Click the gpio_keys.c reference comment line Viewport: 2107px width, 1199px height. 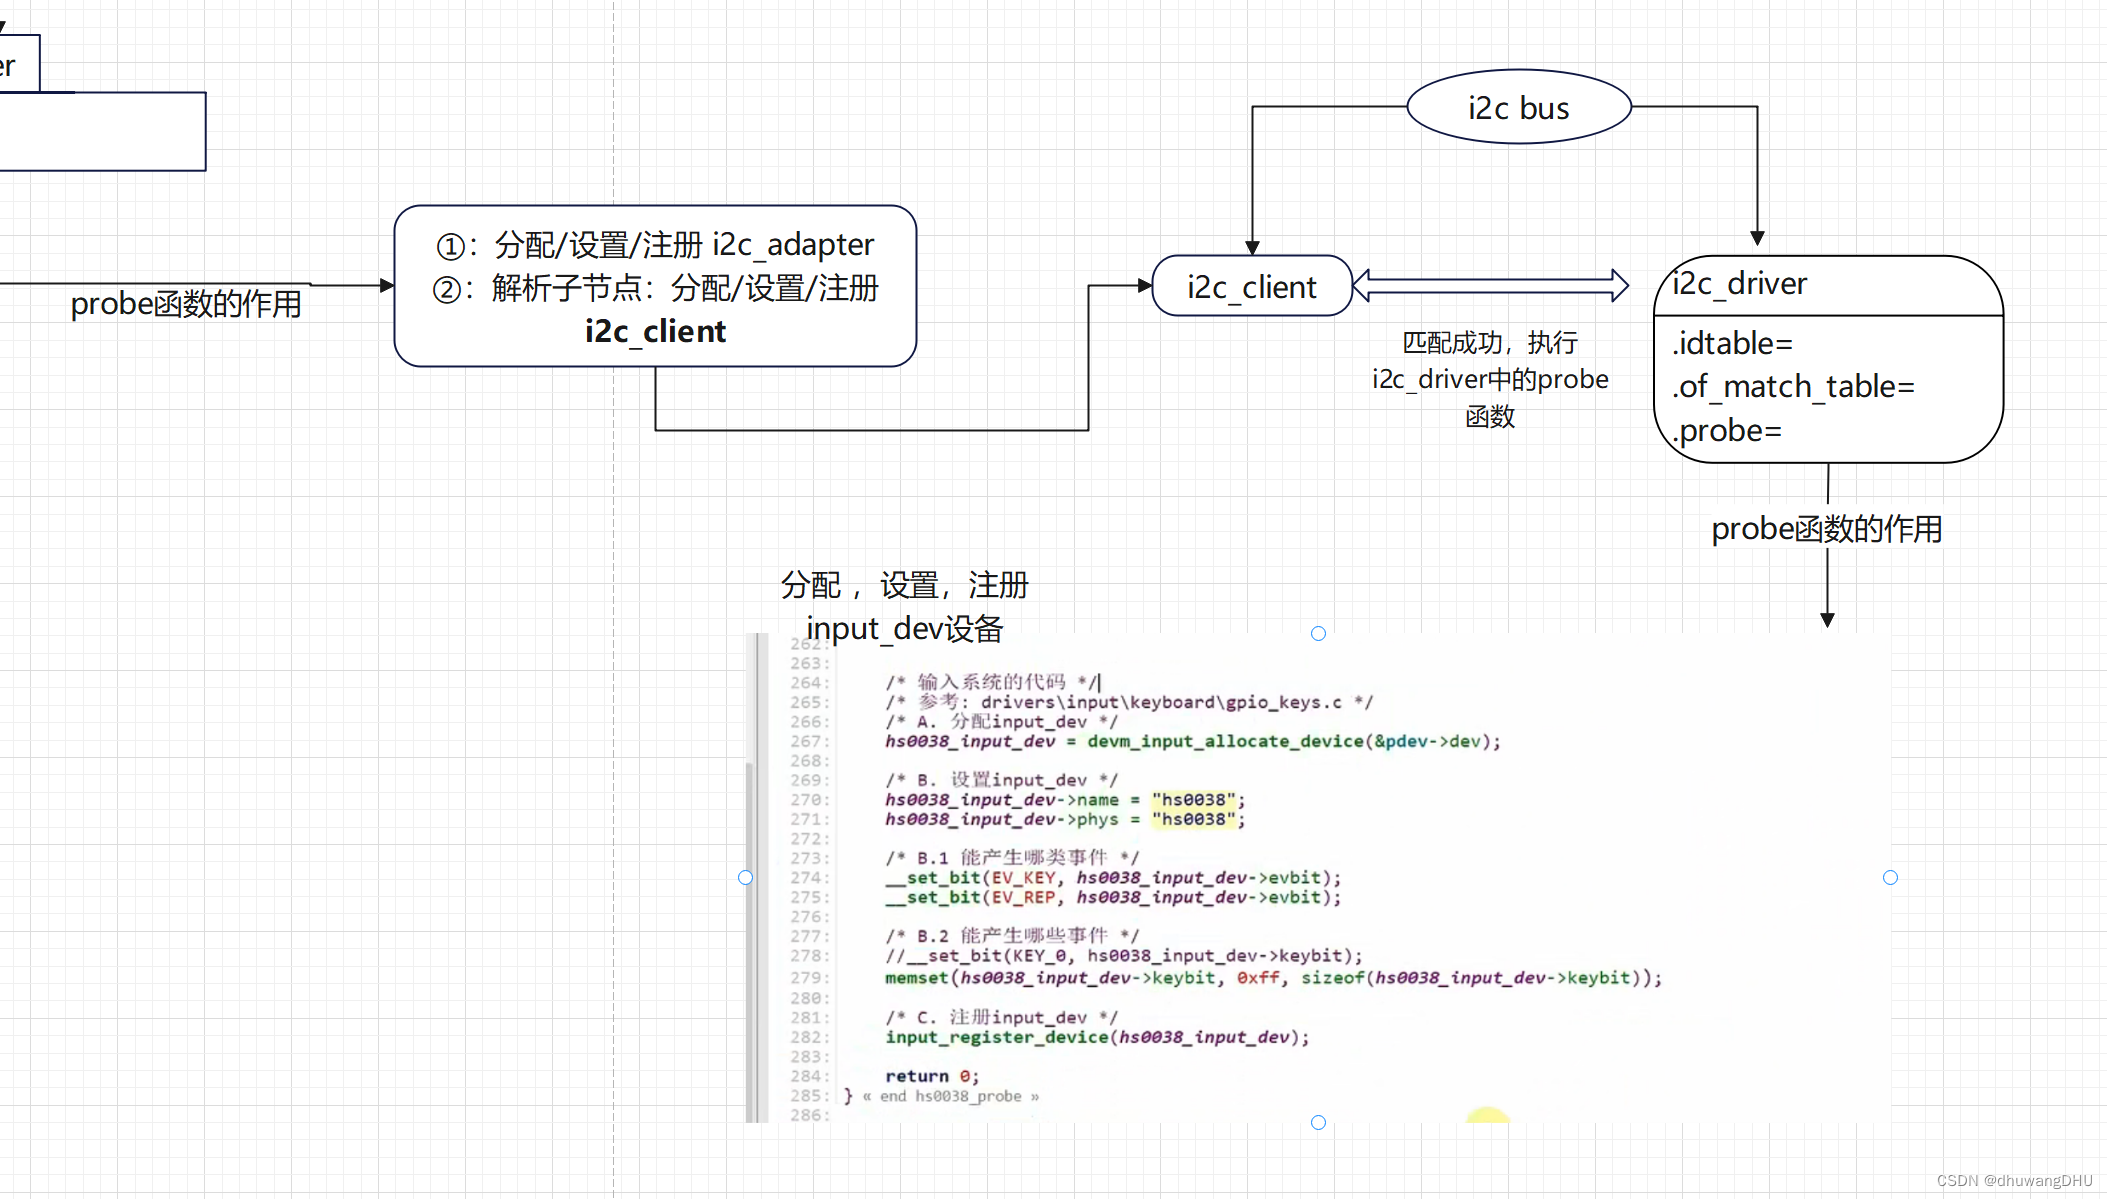[1129, 702]
